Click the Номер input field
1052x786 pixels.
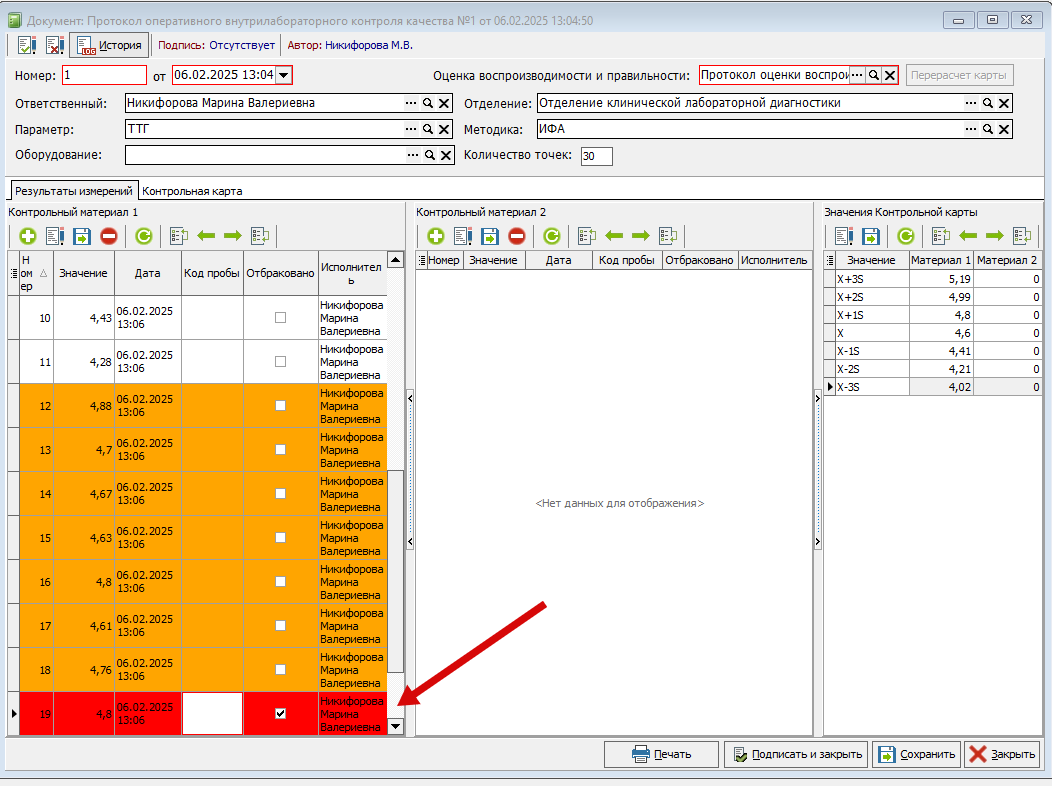[104, 75]
